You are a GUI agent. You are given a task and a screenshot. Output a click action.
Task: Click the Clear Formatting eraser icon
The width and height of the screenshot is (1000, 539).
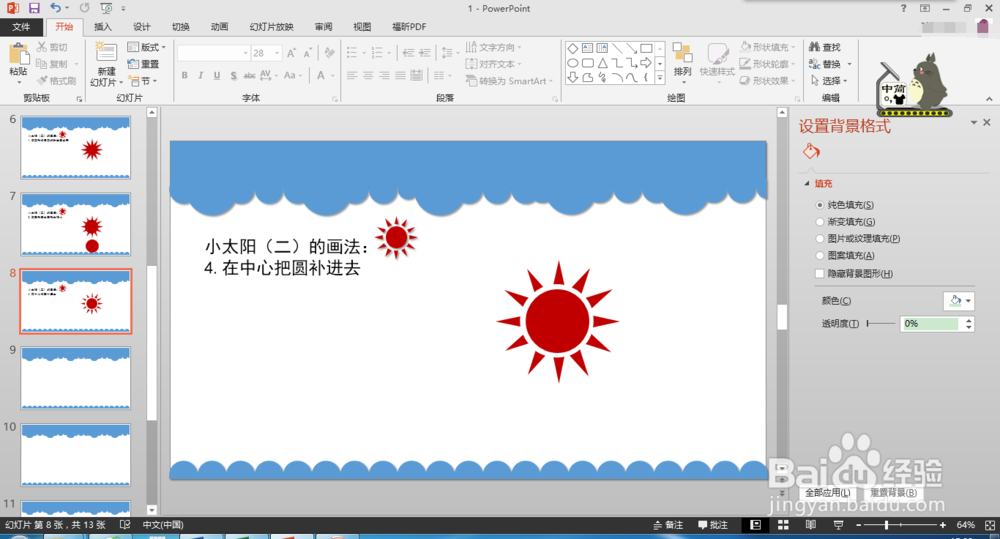(329, 53)
